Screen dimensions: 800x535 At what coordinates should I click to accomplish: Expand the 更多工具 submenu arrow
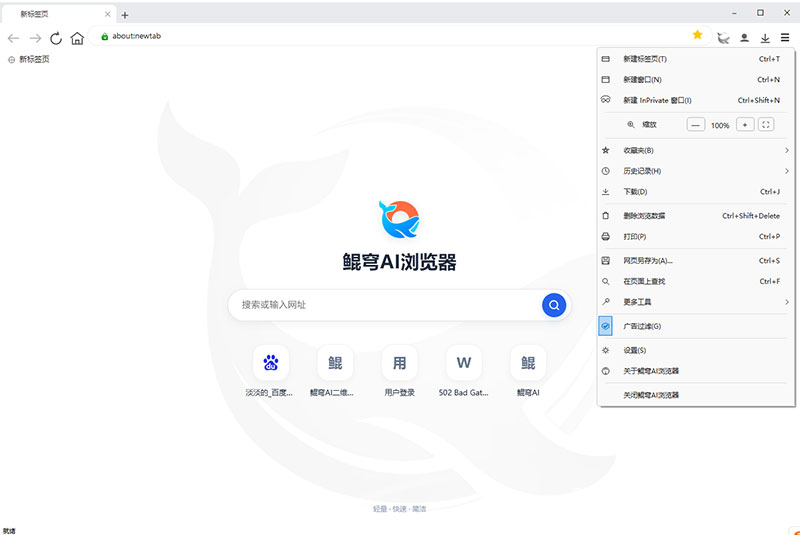coord(786,302)
